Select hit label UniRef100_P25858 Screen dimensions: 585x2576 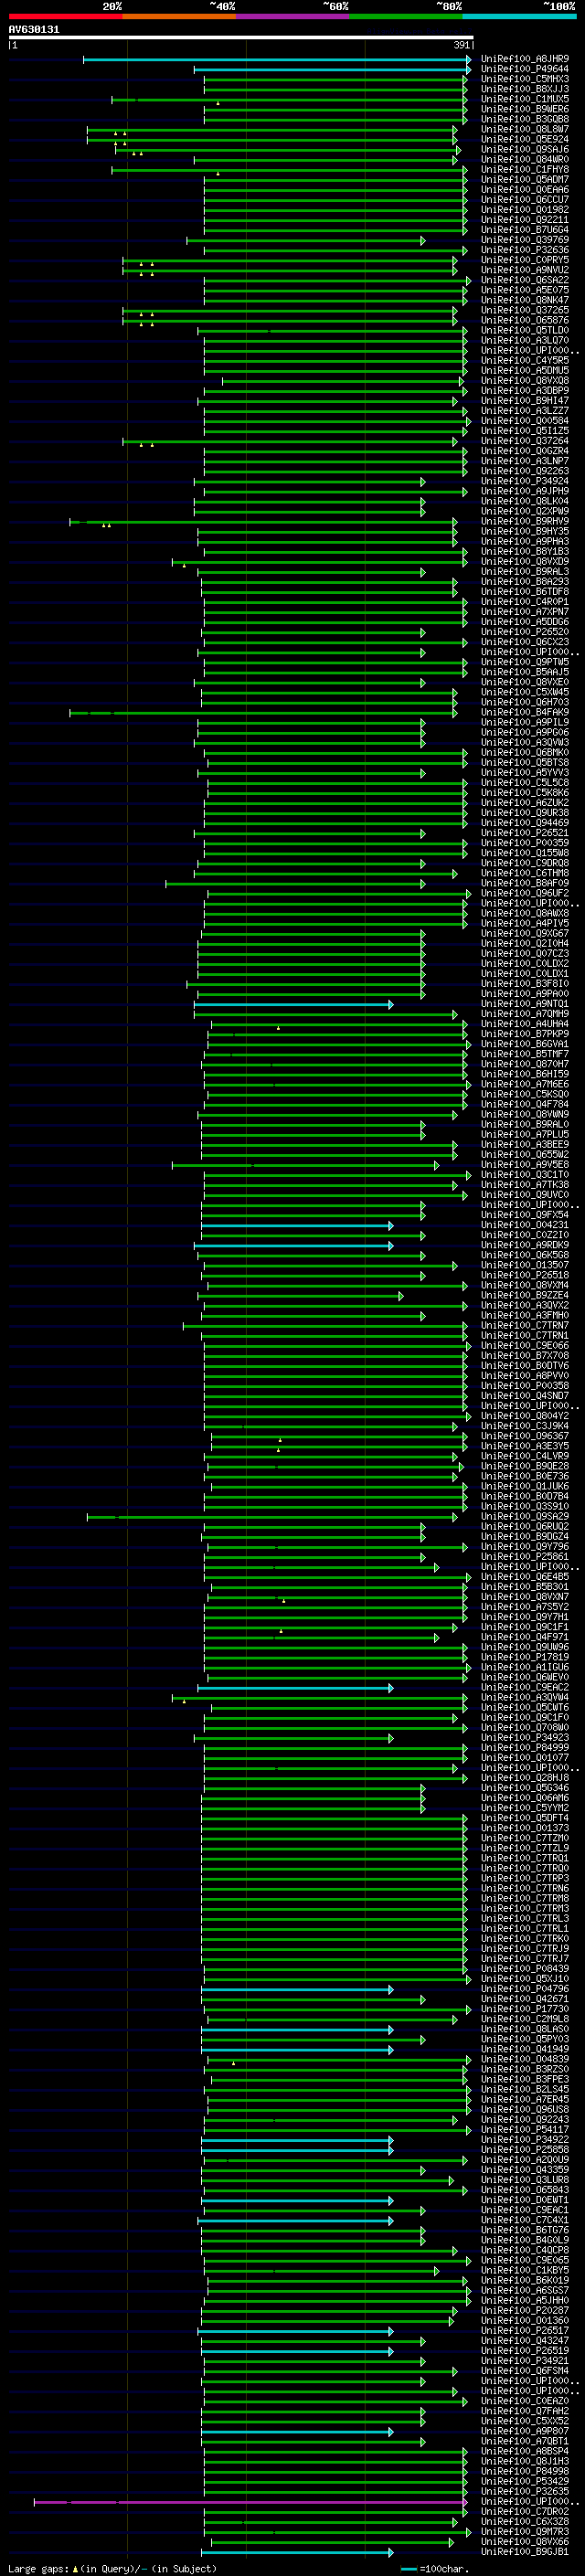click(x=525, y=2150)
